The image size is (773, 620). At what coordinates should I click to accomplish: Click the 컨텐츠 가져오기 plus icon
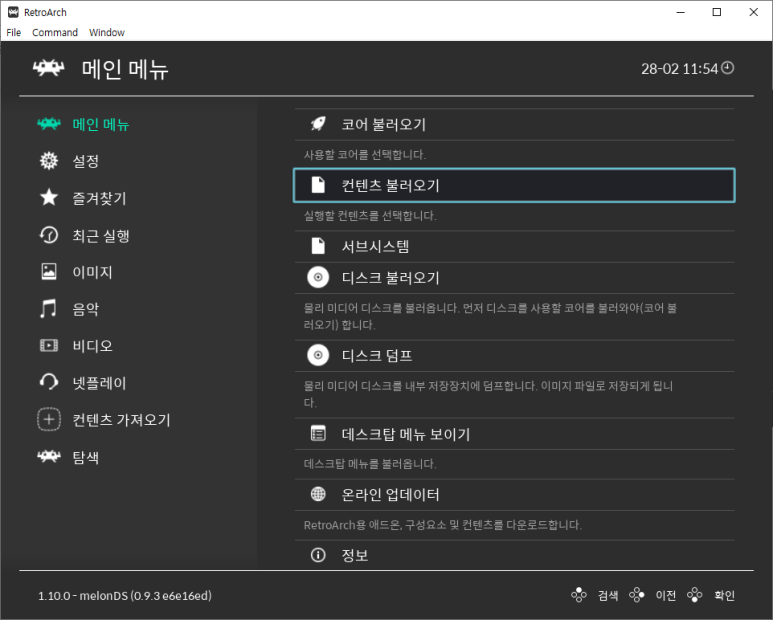pos(49,419)
